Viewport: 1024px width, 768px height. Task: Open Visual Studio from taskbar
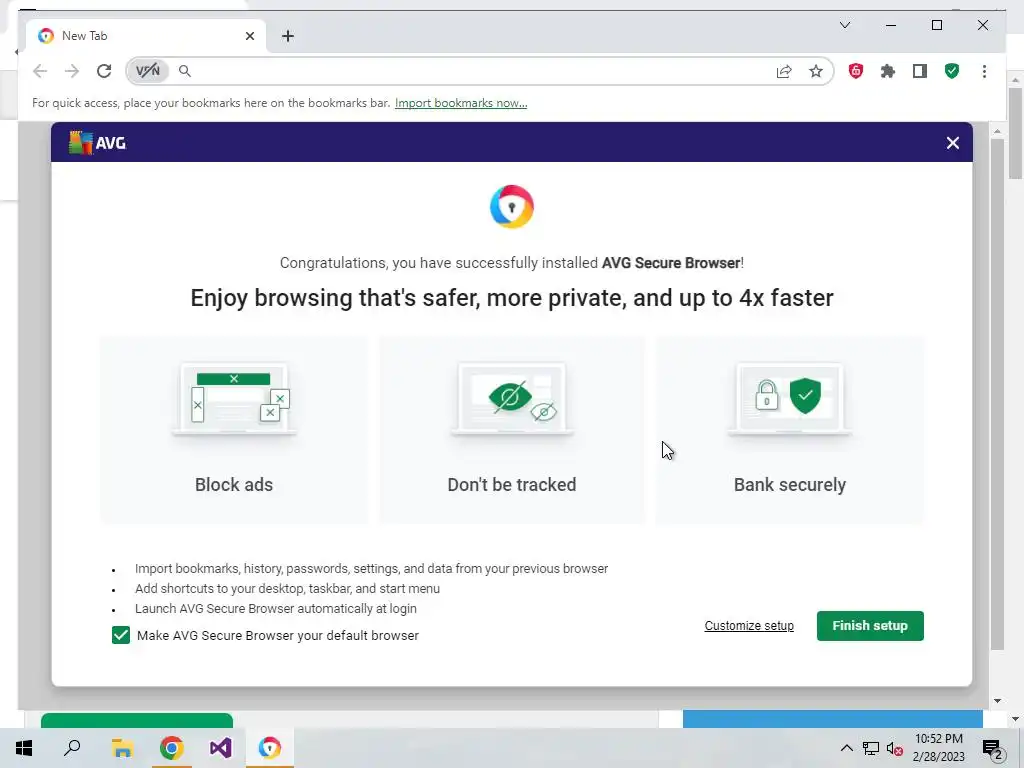(221, 748)
